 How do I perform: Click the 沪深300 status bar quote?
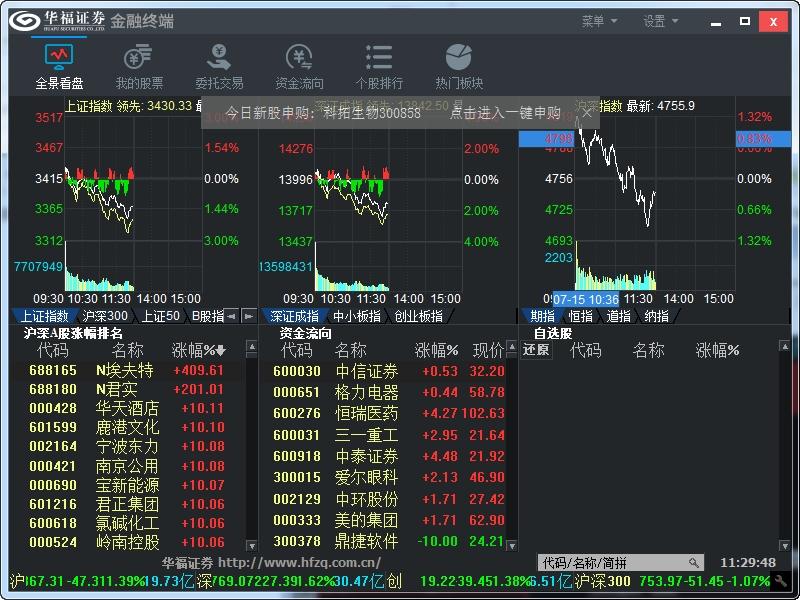click(671, 581)
